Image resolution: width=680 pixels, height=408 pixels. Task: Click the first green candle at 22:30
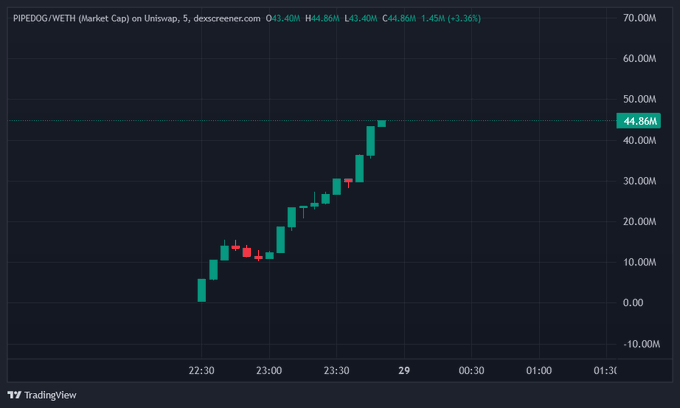tap(202, 290)
